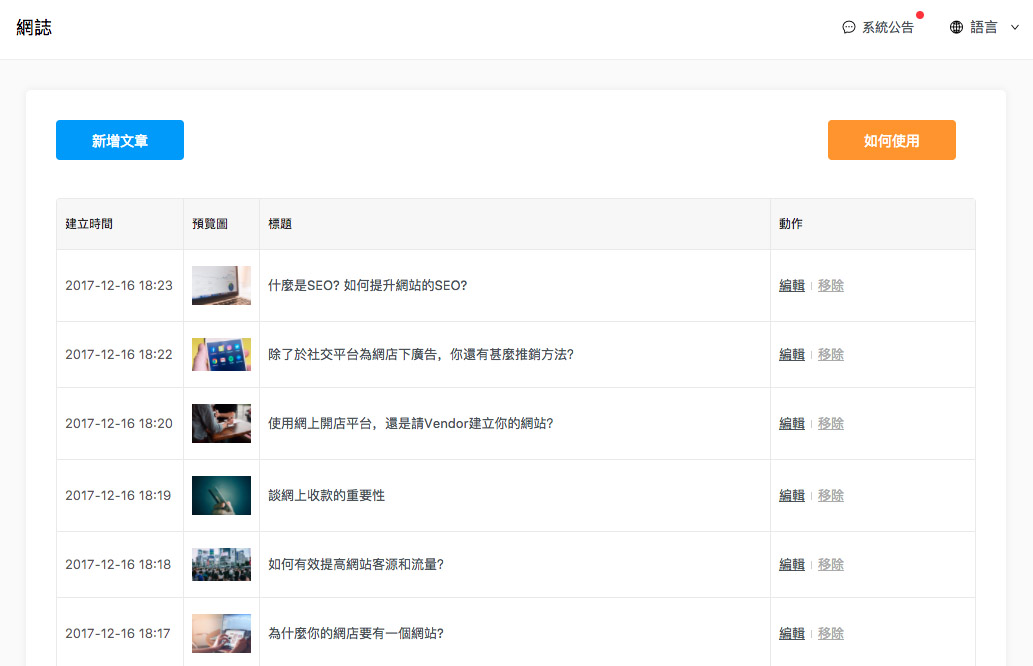Viewport: 1033px width, 666px height.
Task: Expand the 語言 dropdown chevron
Action: pyautogui.click(x=1015, y=27)
